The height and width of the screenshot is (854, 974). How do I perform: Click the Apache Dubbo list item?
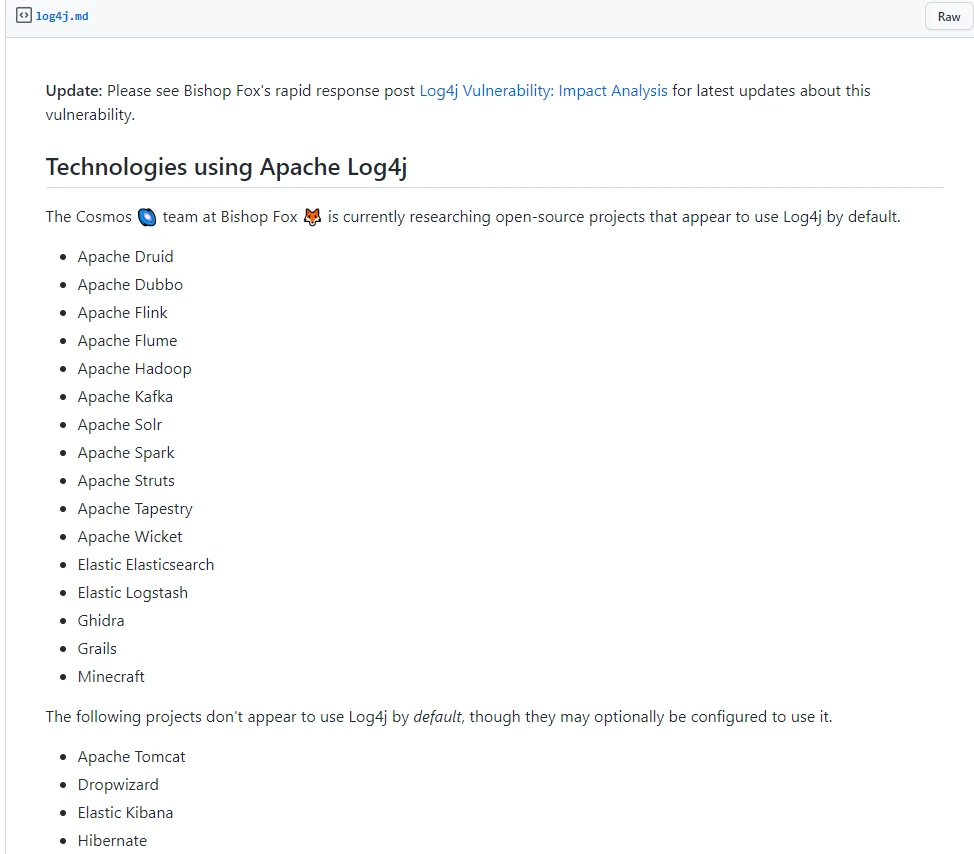130,284
